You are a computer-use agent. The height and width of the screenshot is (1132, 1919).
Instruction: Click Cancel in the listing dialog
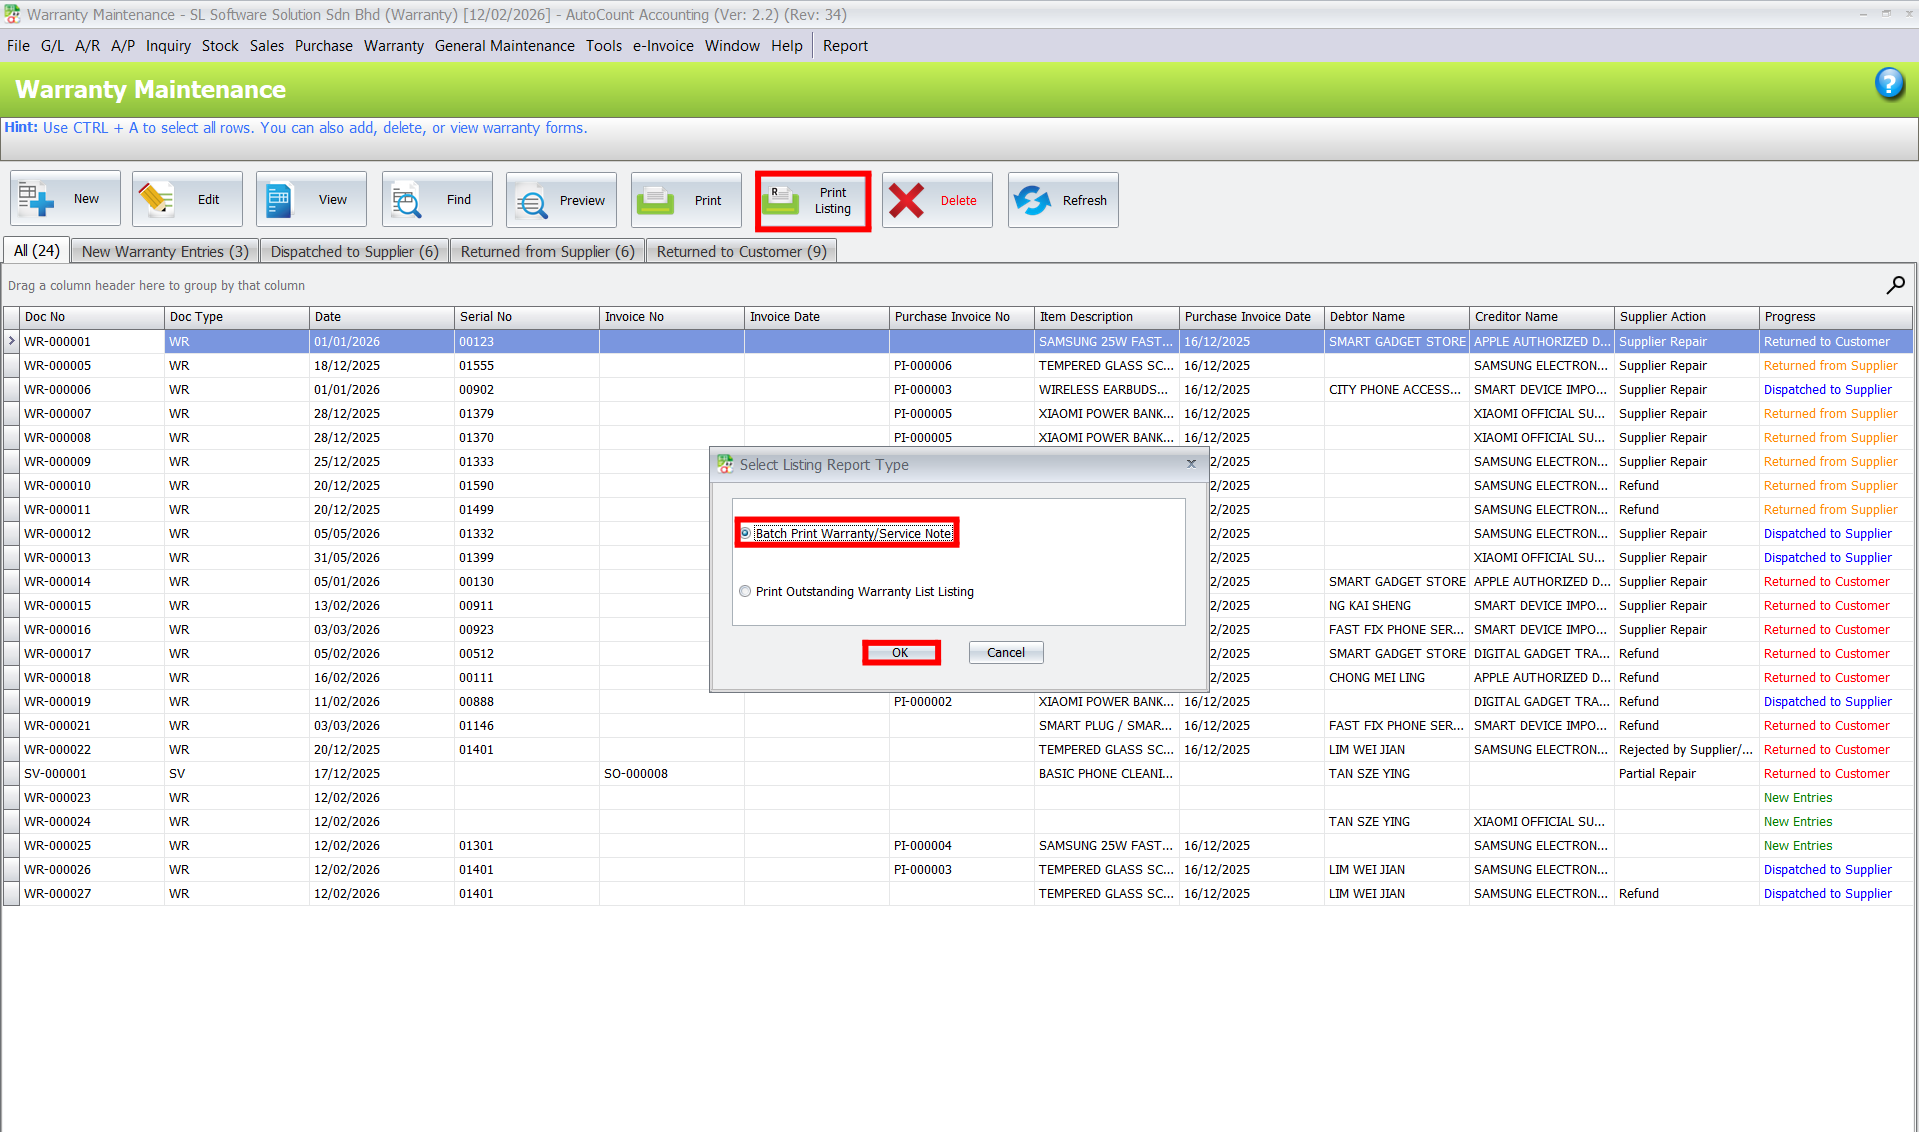1005,653
